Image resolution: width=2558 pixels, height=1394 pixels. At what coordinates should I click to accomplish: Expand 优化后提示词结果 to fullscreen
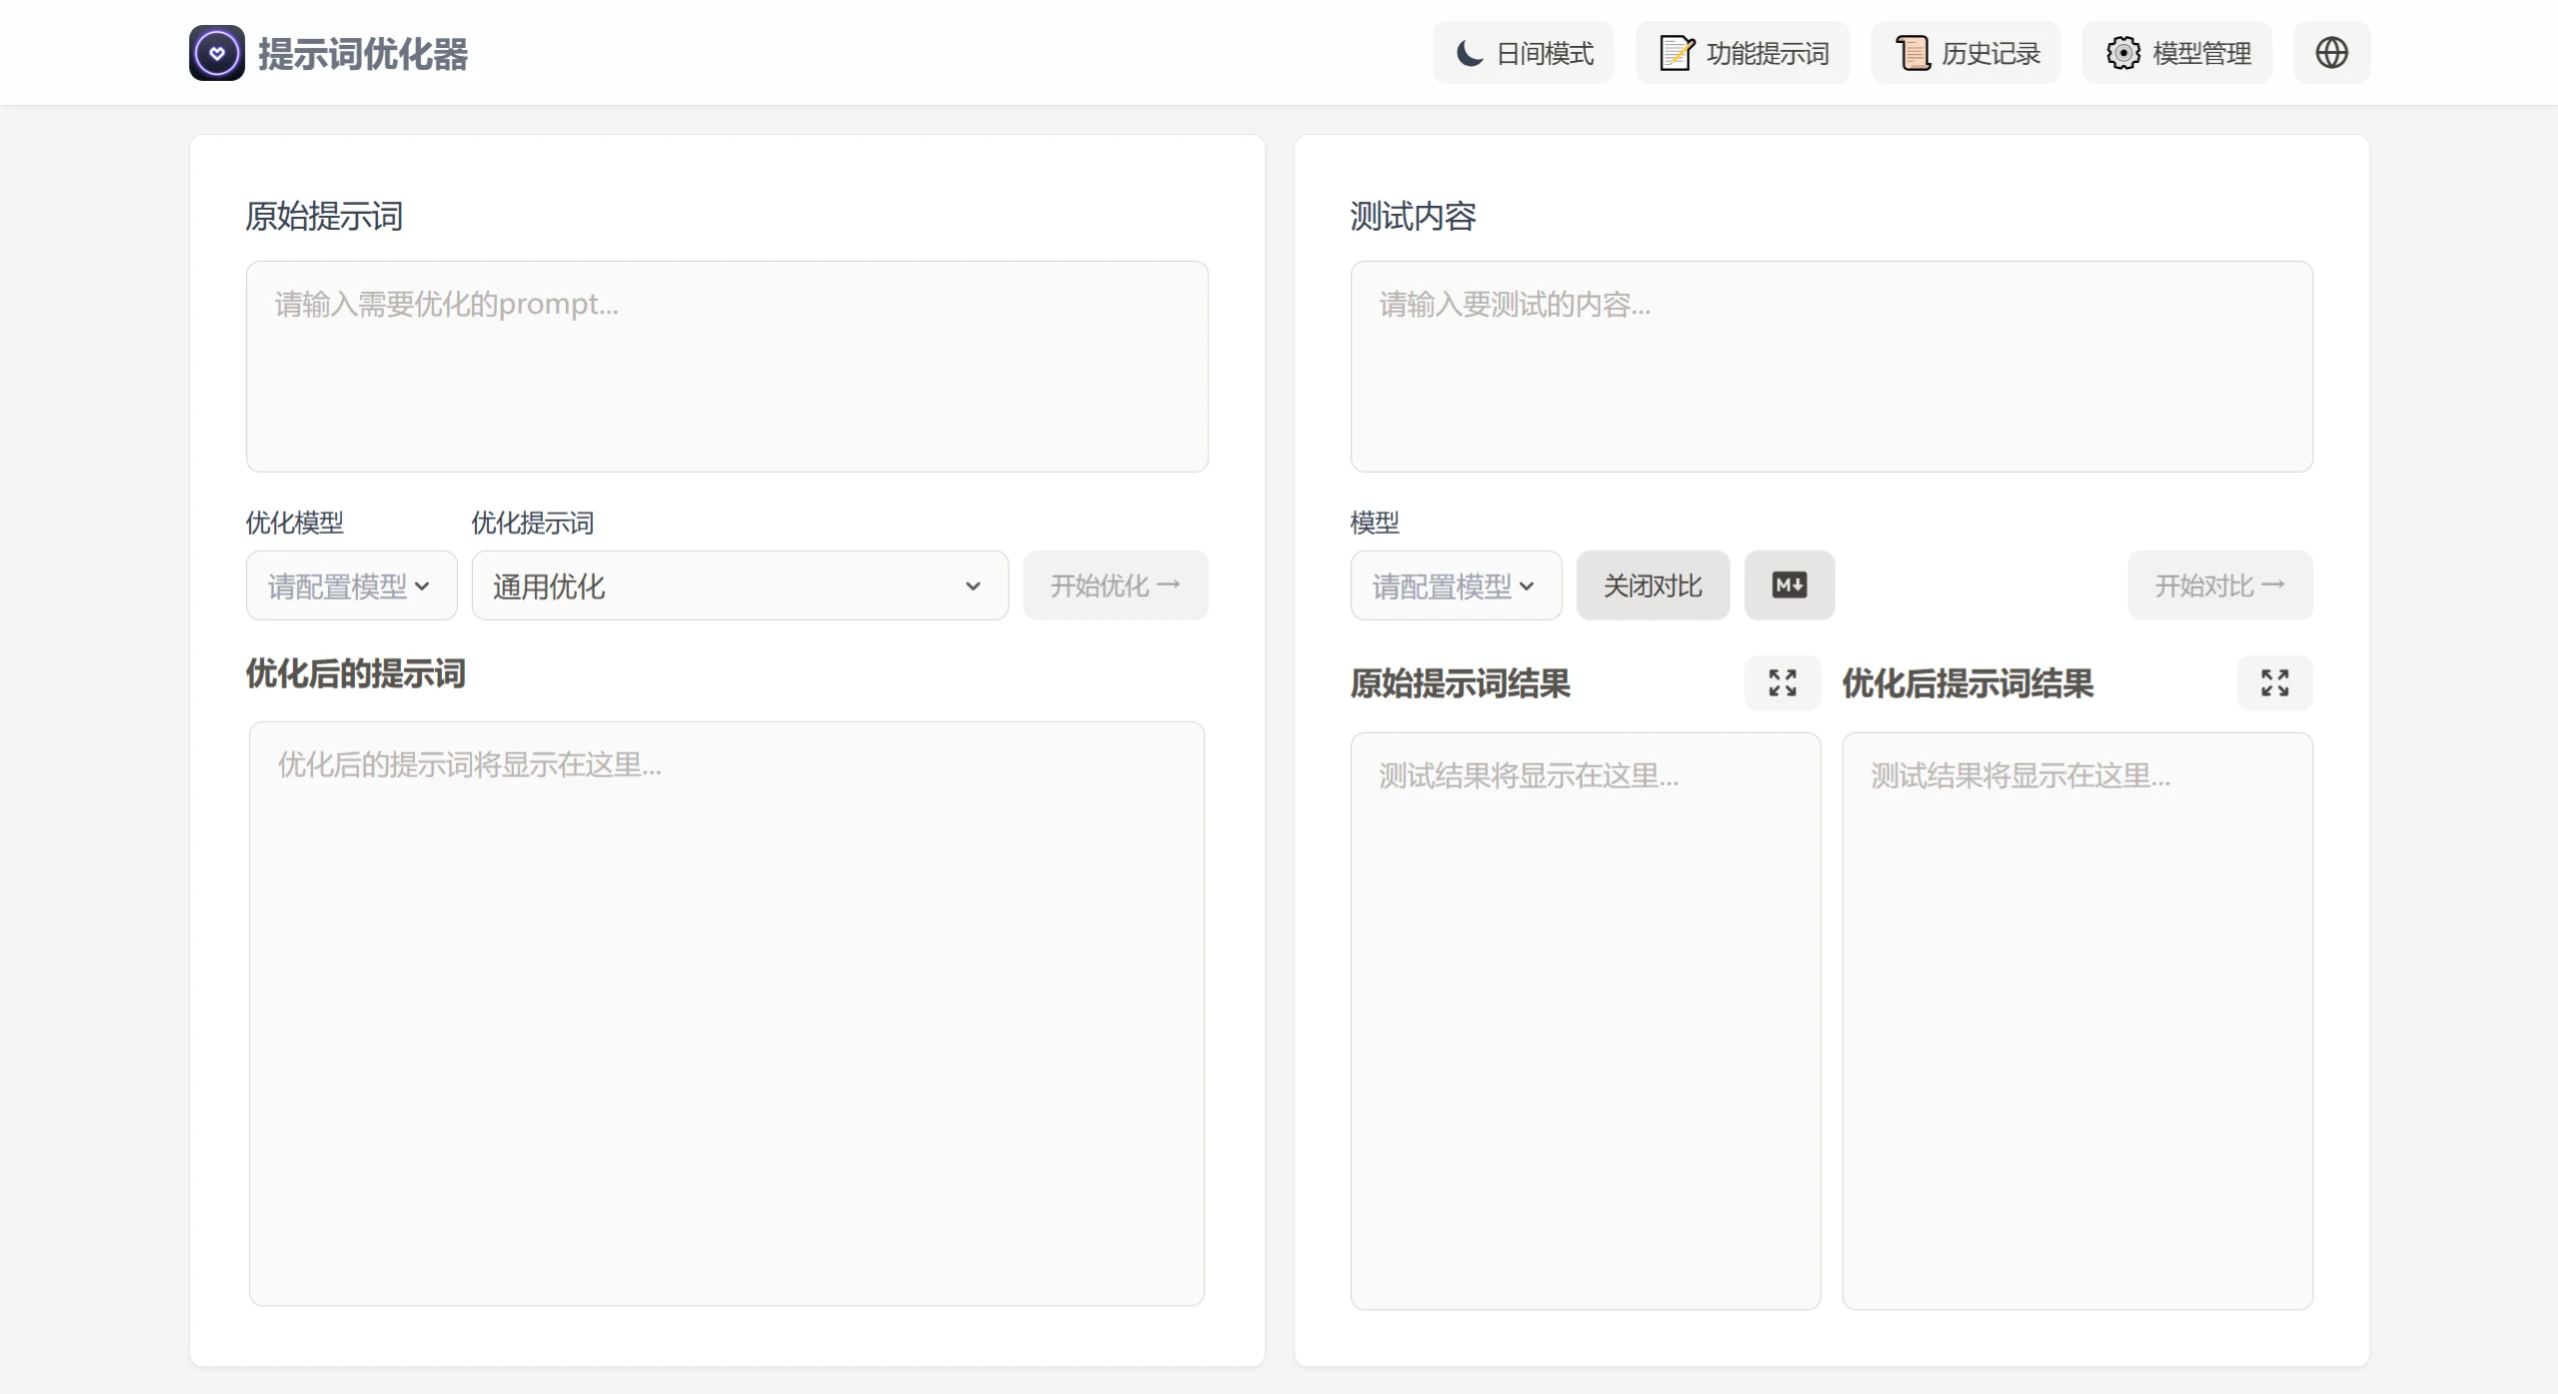(x=2275, y=683)
